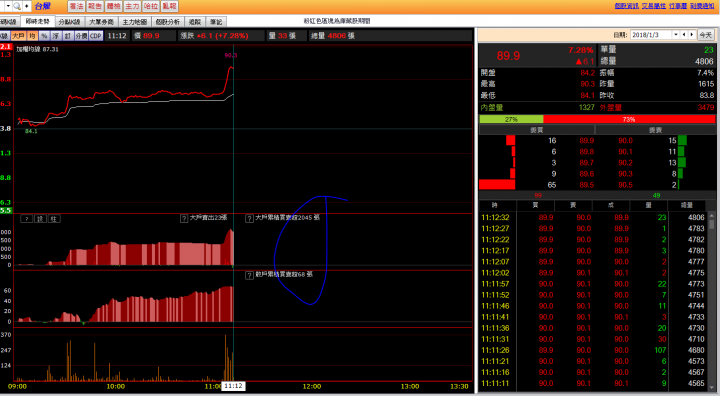Select the 柱 bar chart style icon
Screen dimensions: 720x396
(54, 219)
